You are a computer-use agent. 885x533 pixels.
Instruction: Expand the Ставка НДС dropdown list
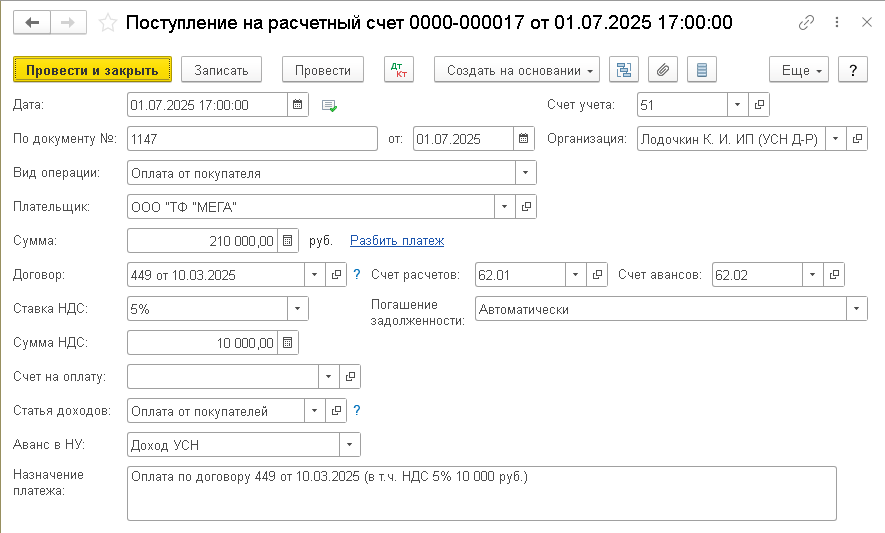[298, 309]
